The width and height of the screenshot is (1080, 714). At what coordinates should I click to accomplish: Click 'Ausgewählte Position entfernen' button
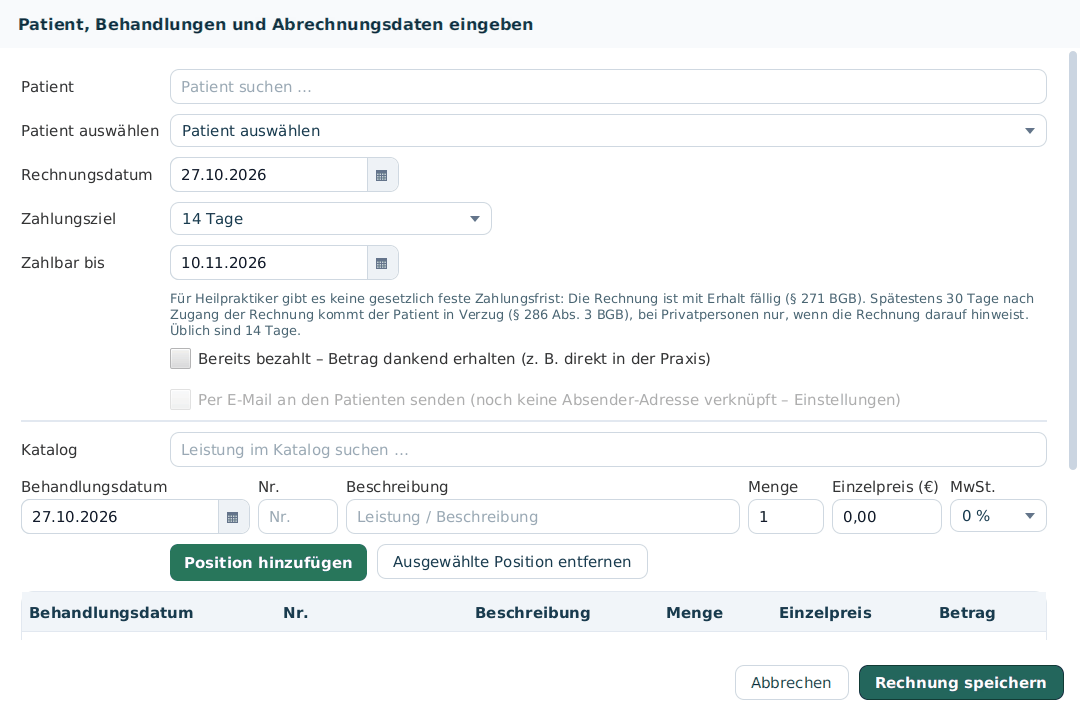coord(512,562)
